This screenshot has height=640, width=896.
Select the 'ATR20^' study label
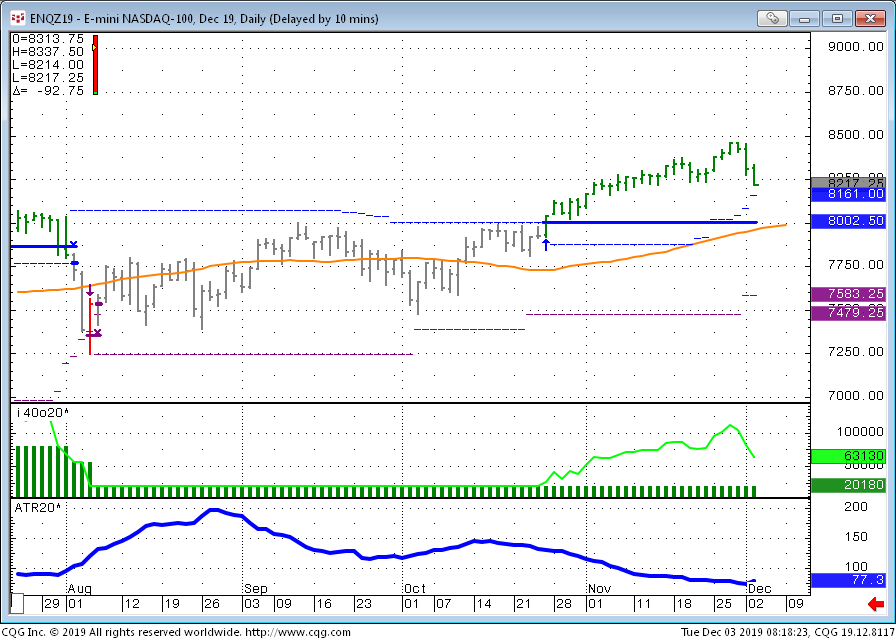point(38,507)
